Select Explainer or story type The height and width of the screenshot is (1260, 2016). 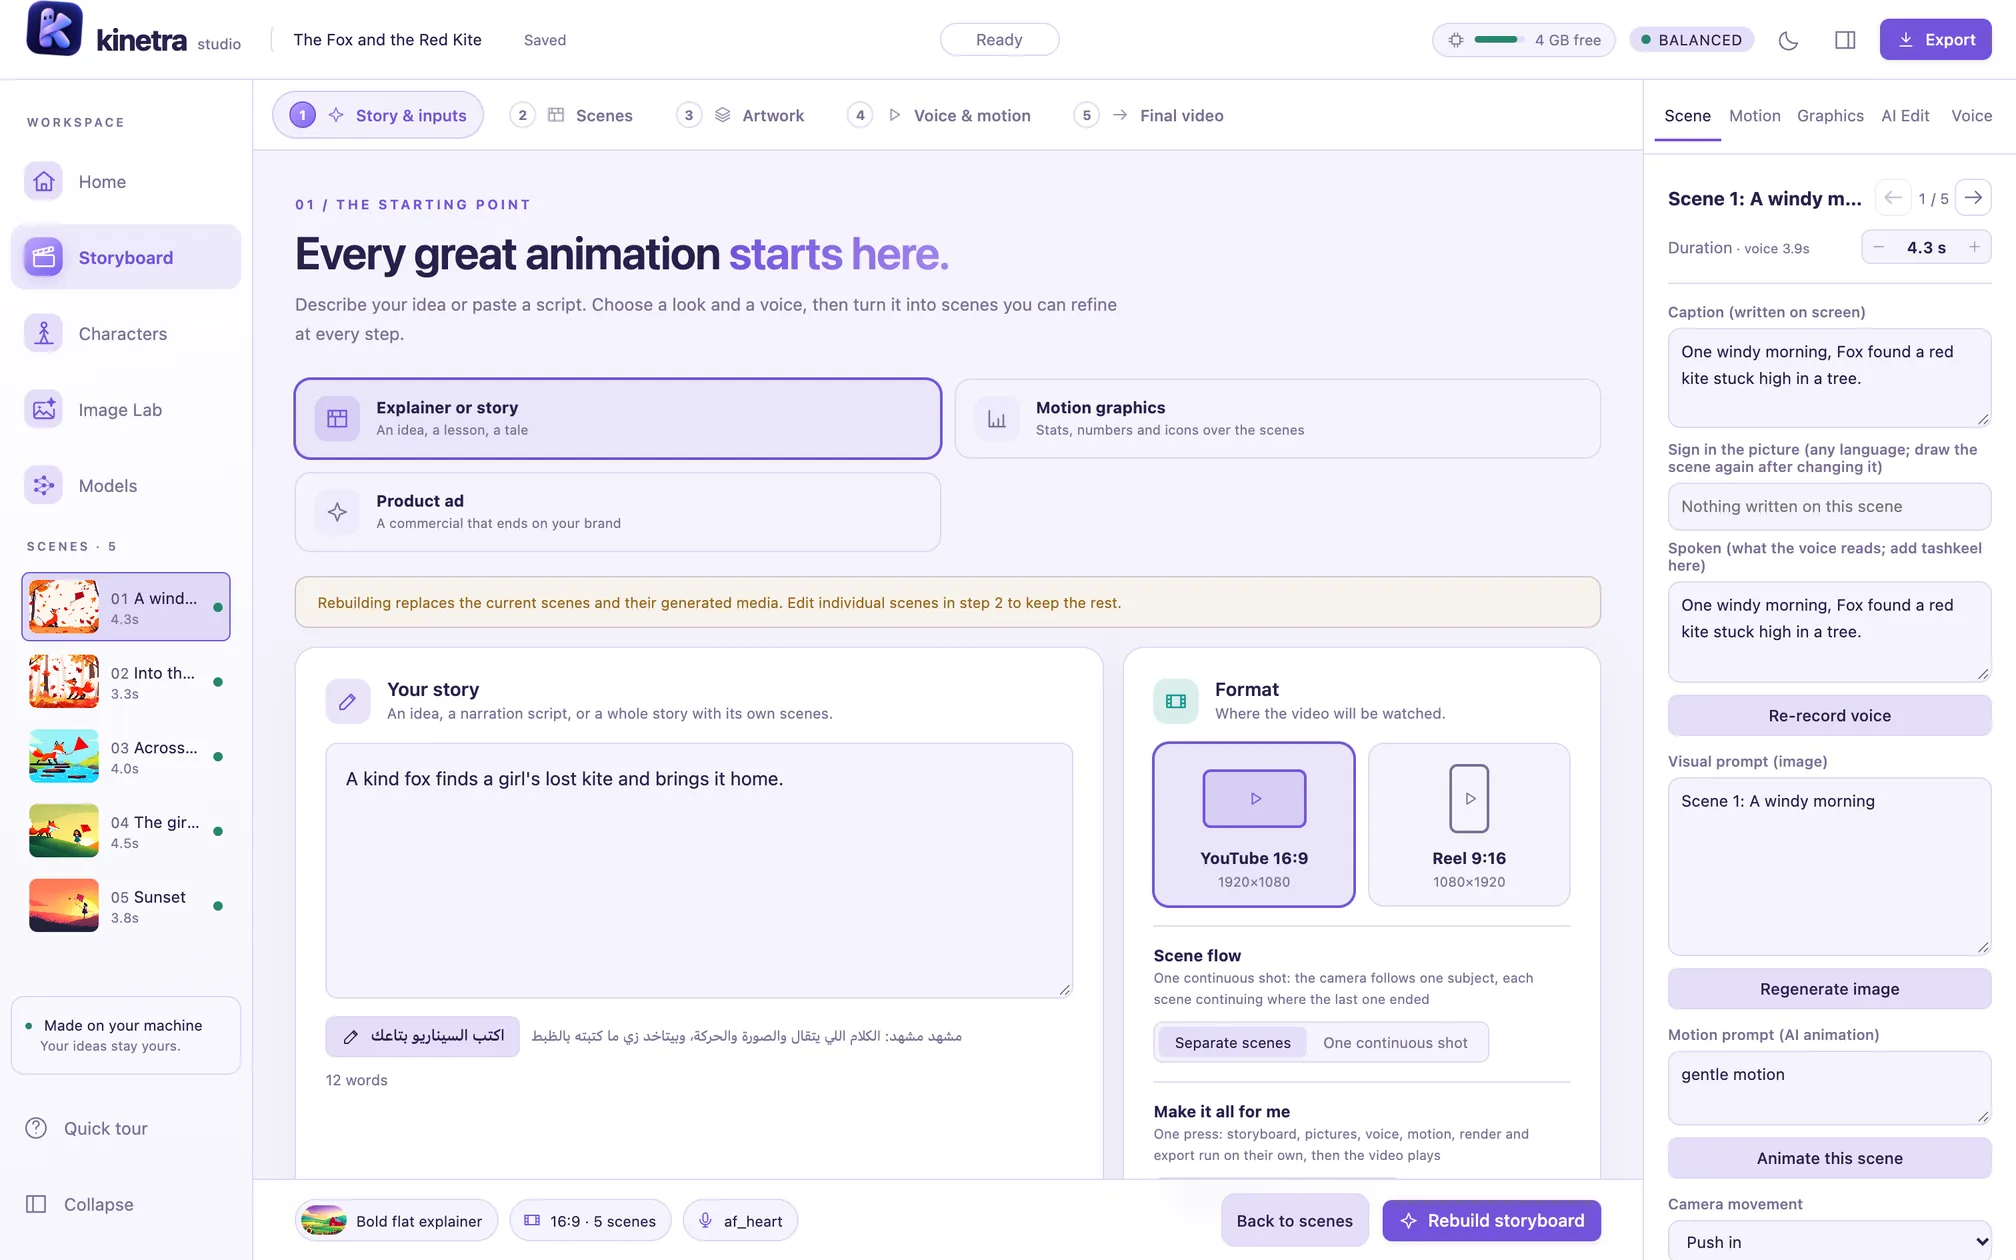[617, 418]
